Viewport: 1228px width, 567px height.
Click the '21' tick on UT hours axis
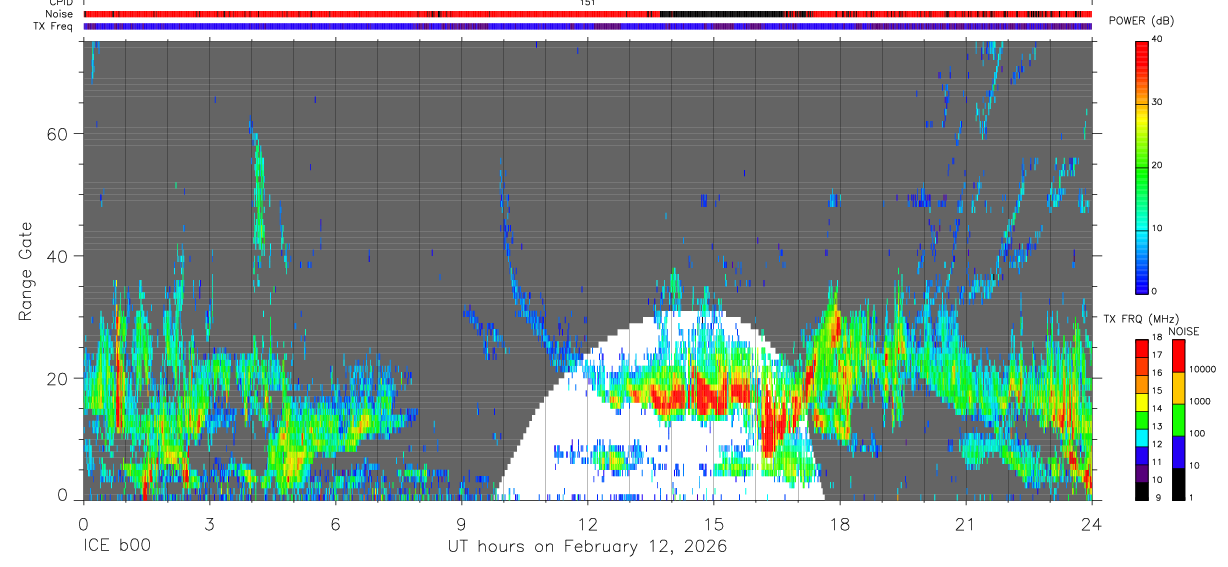[965, 524]
